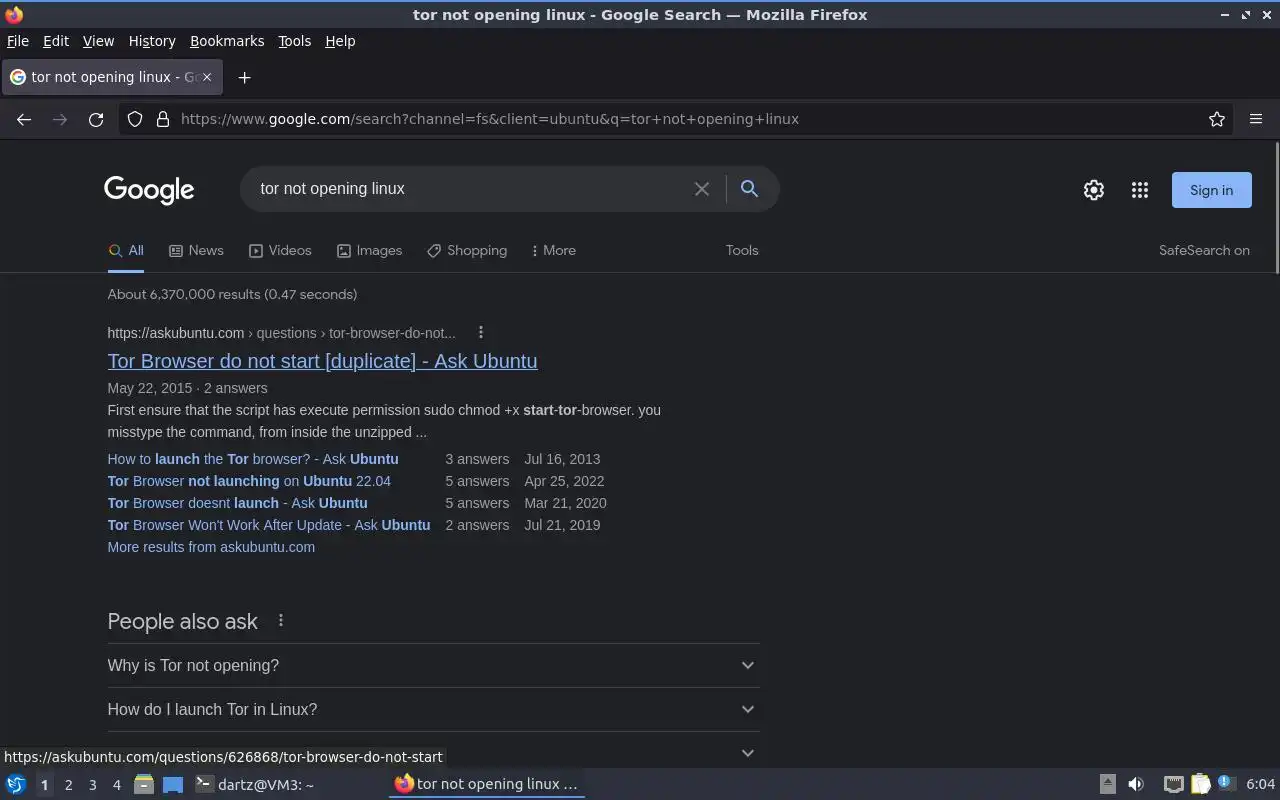The image size is (1280, 800).
Task: Open the Help menu
Action: (x=340, y=41)
